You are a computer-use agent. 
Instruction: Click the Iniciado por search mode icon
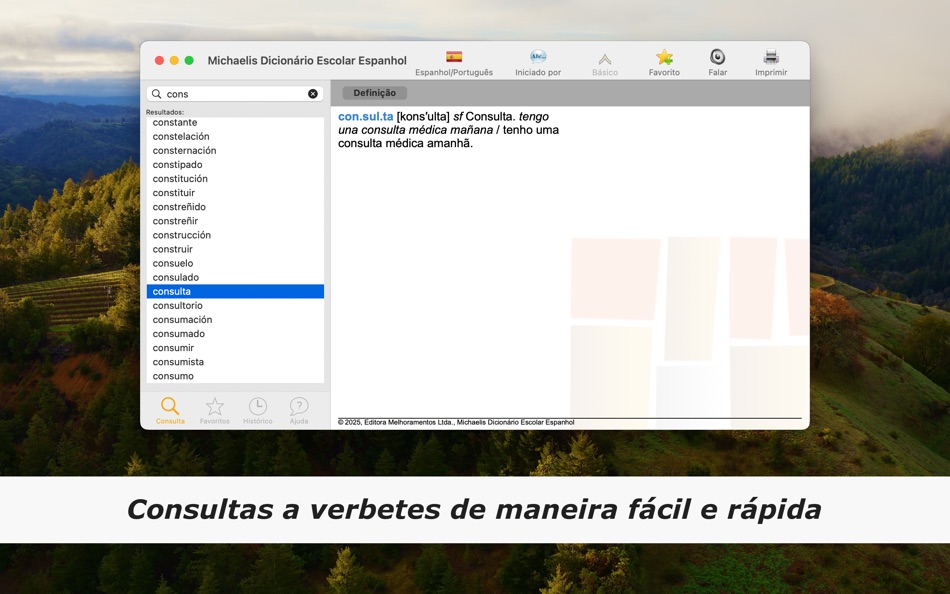[x=537, y=57]
